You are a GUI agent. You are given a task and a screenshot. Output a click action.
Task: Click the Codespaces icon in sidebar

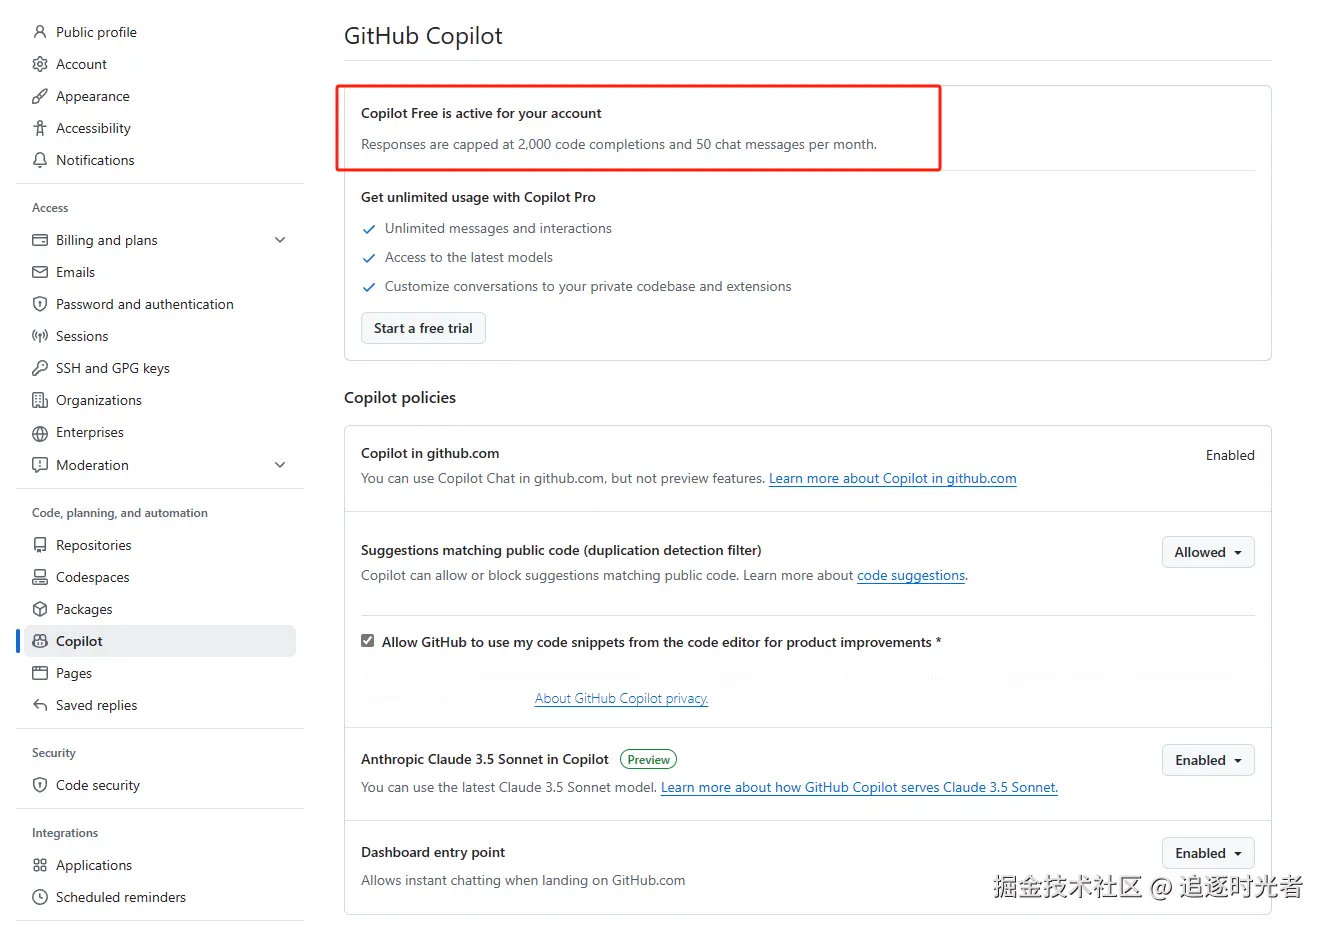click(40, 577)
